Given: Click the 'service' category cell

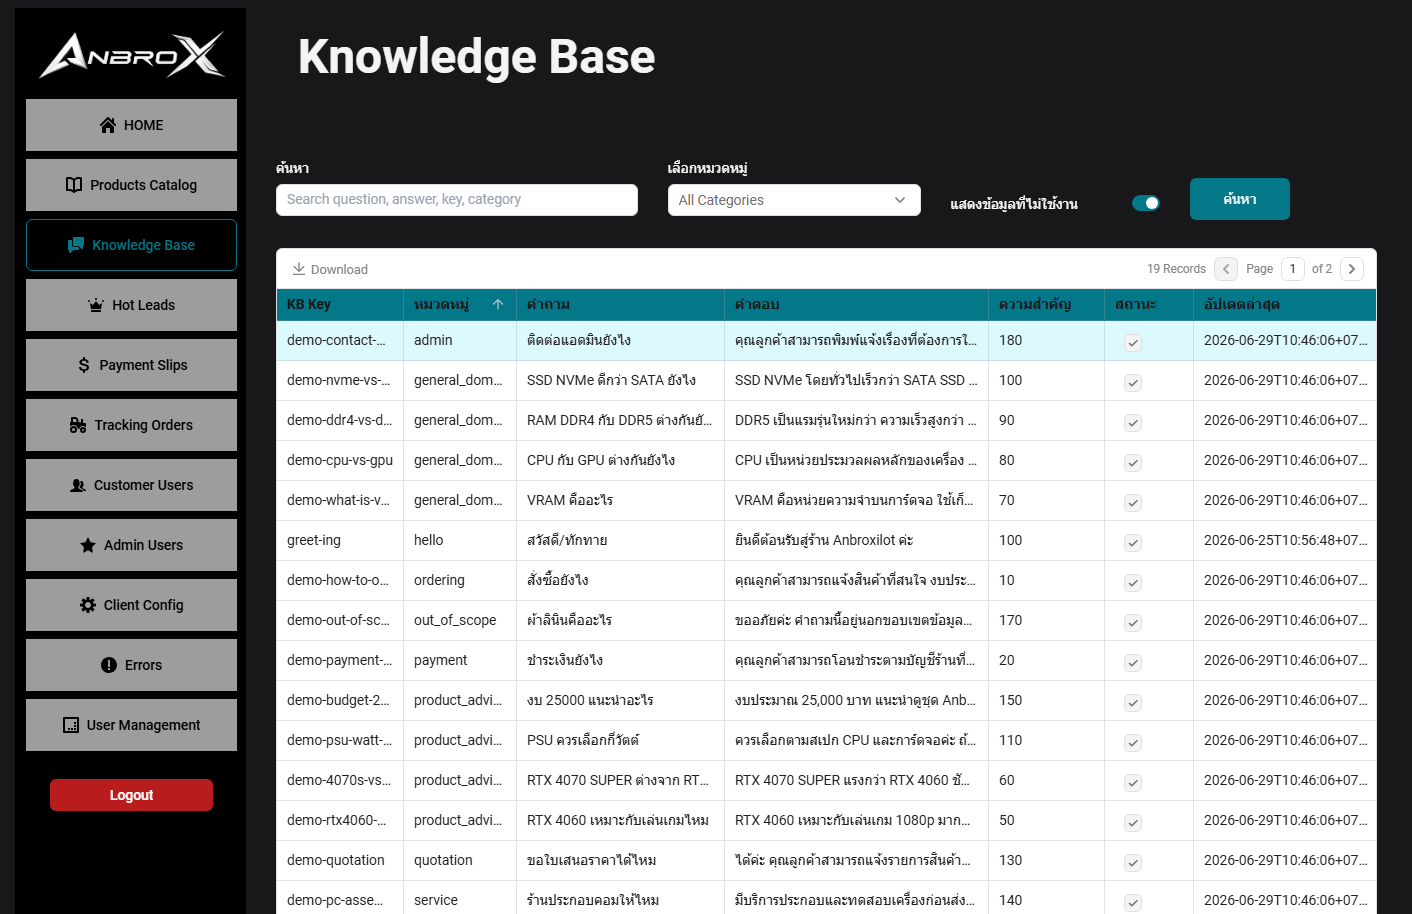Looking at the screenshot, I should click(460, 900).
